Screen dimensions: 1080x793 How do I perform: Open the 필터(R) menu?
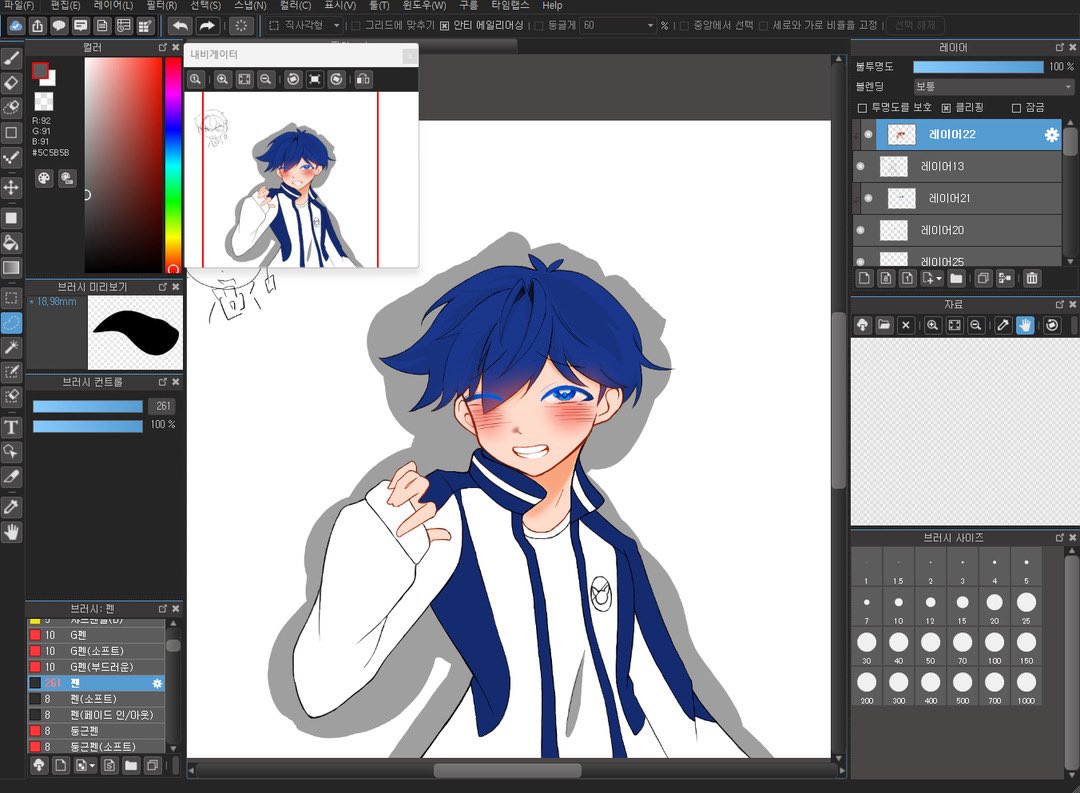[161, 6]
